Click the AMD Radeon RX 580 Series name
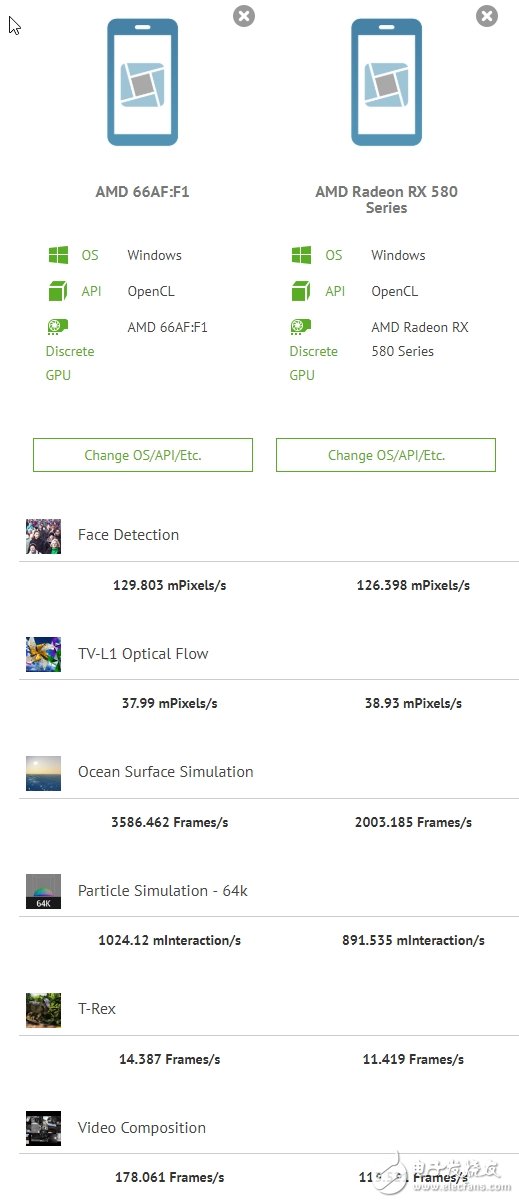 [x=386, y=199]
